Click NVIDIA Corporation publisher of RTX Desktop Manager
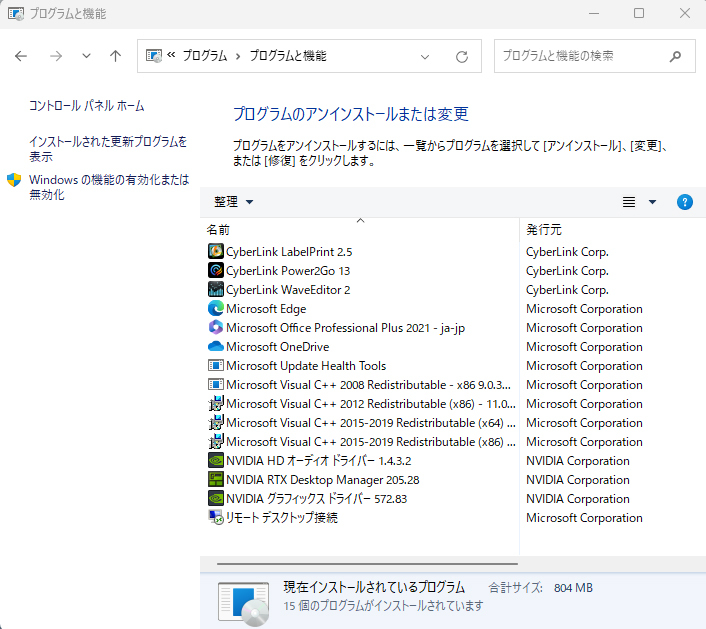This screenshot has height=629, width=706. click(578, 480)
